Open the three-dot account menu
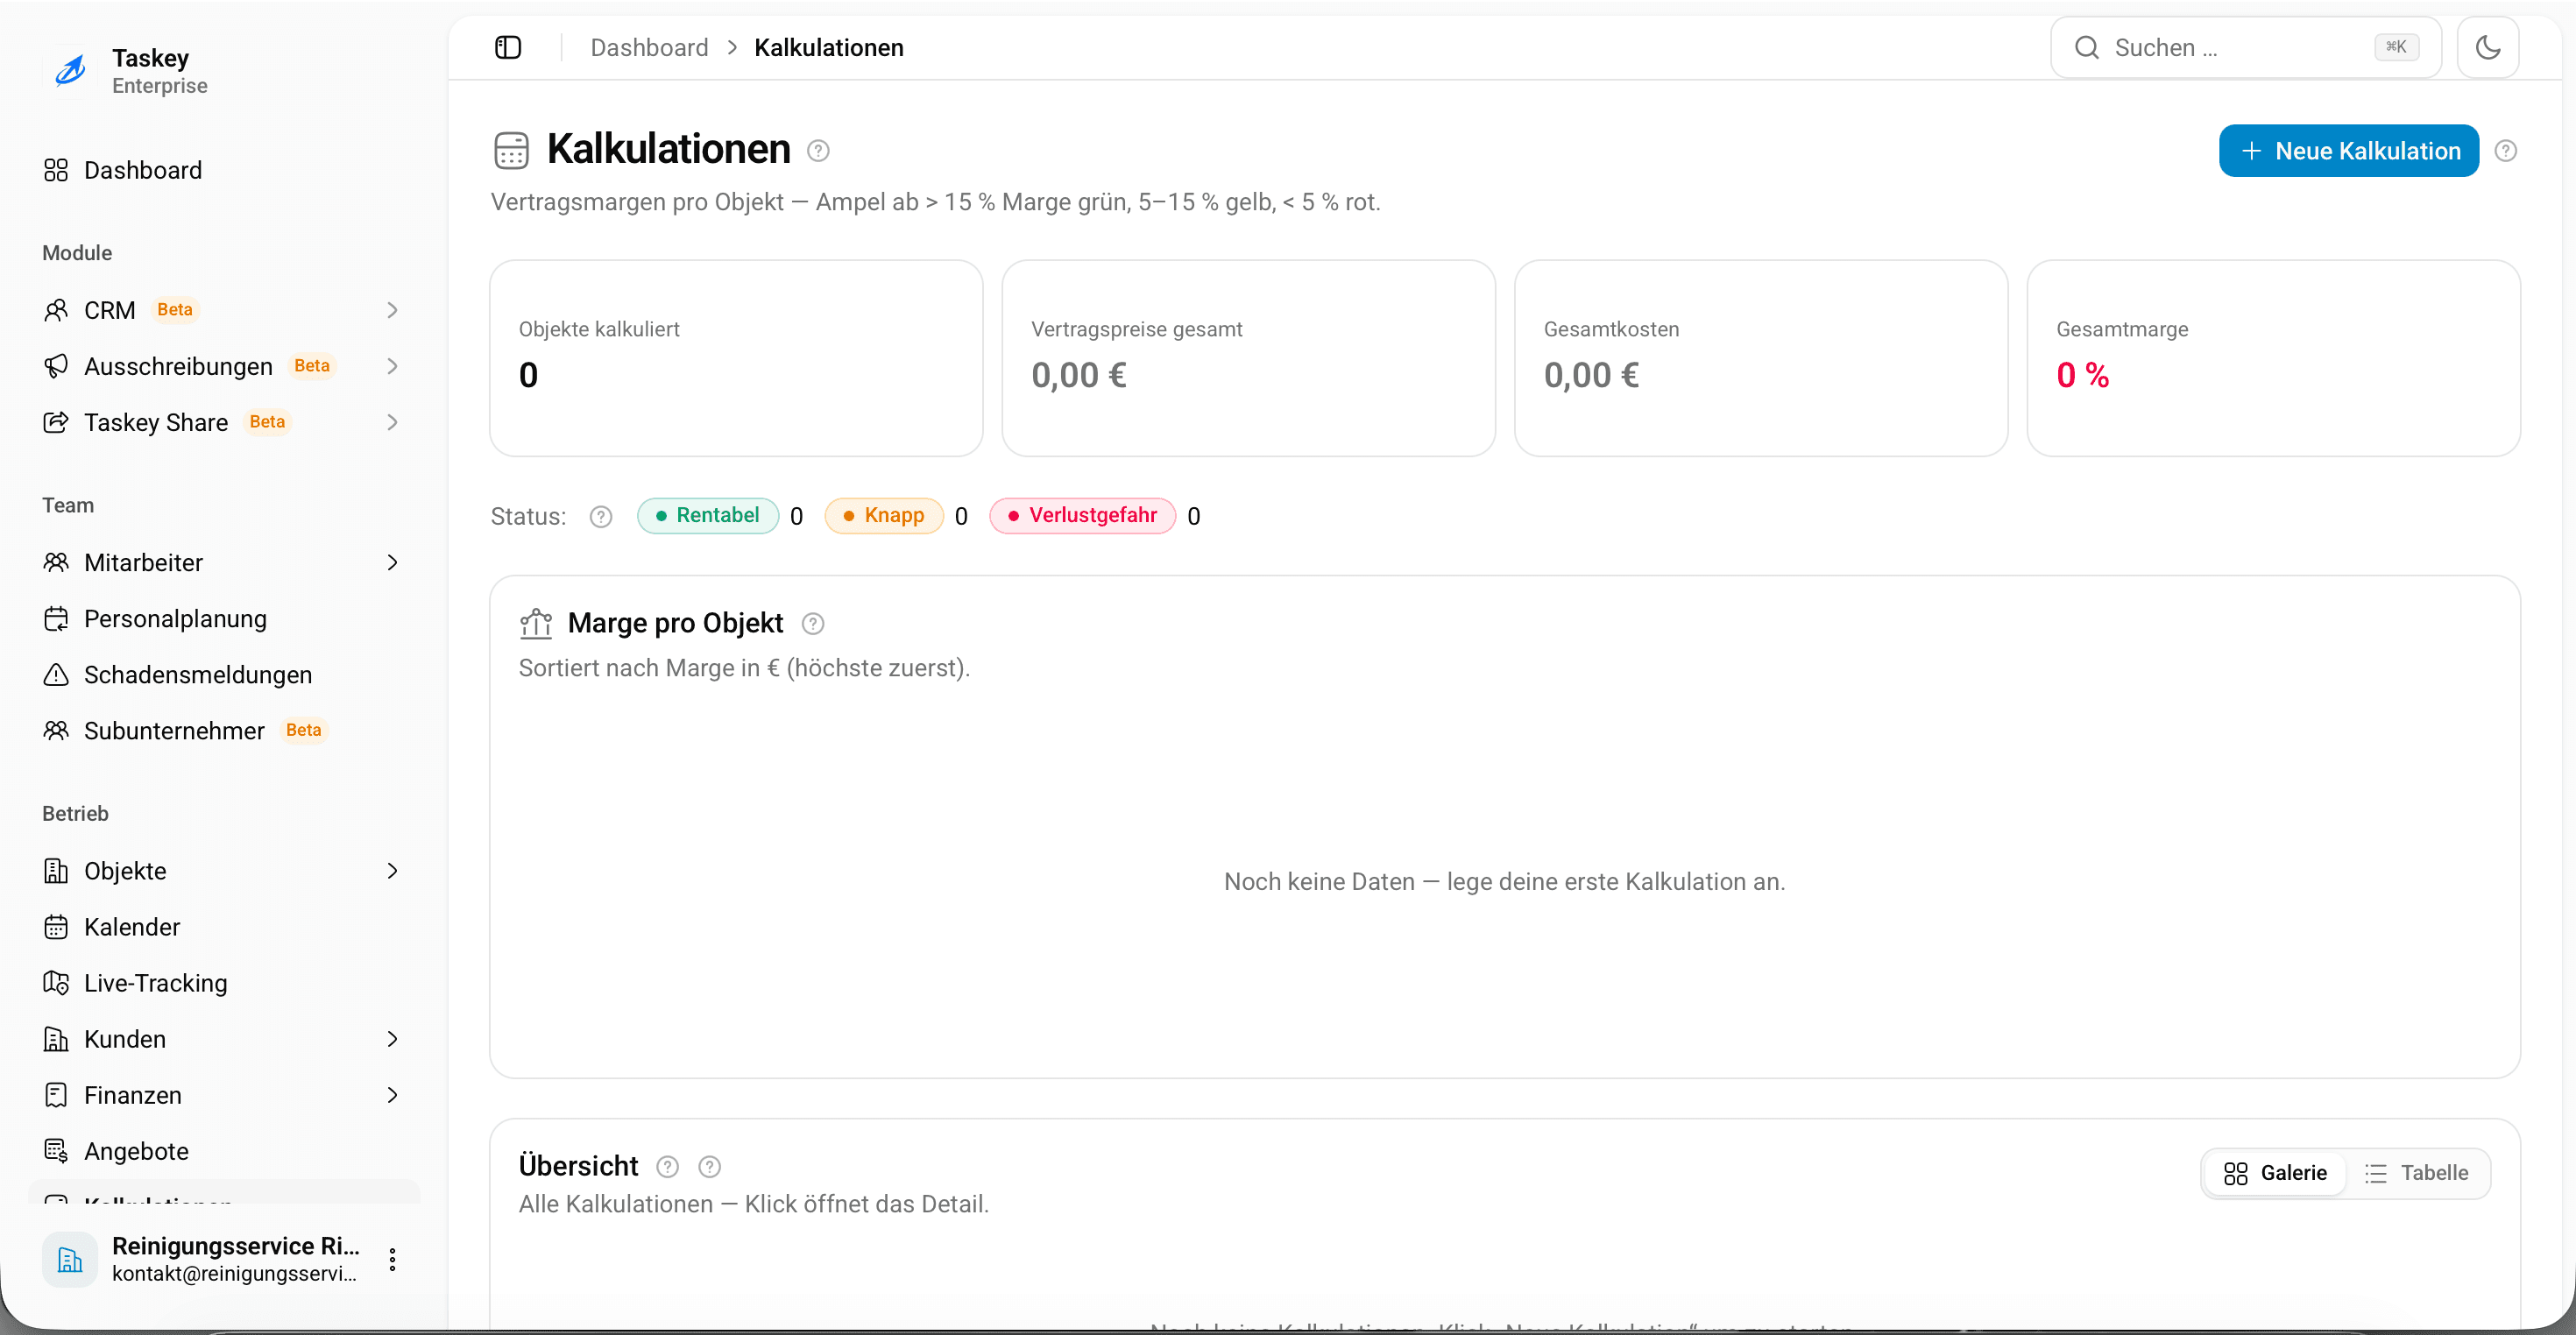Viewport: 2576px width, 1335px height. [x=393, y=1259]
